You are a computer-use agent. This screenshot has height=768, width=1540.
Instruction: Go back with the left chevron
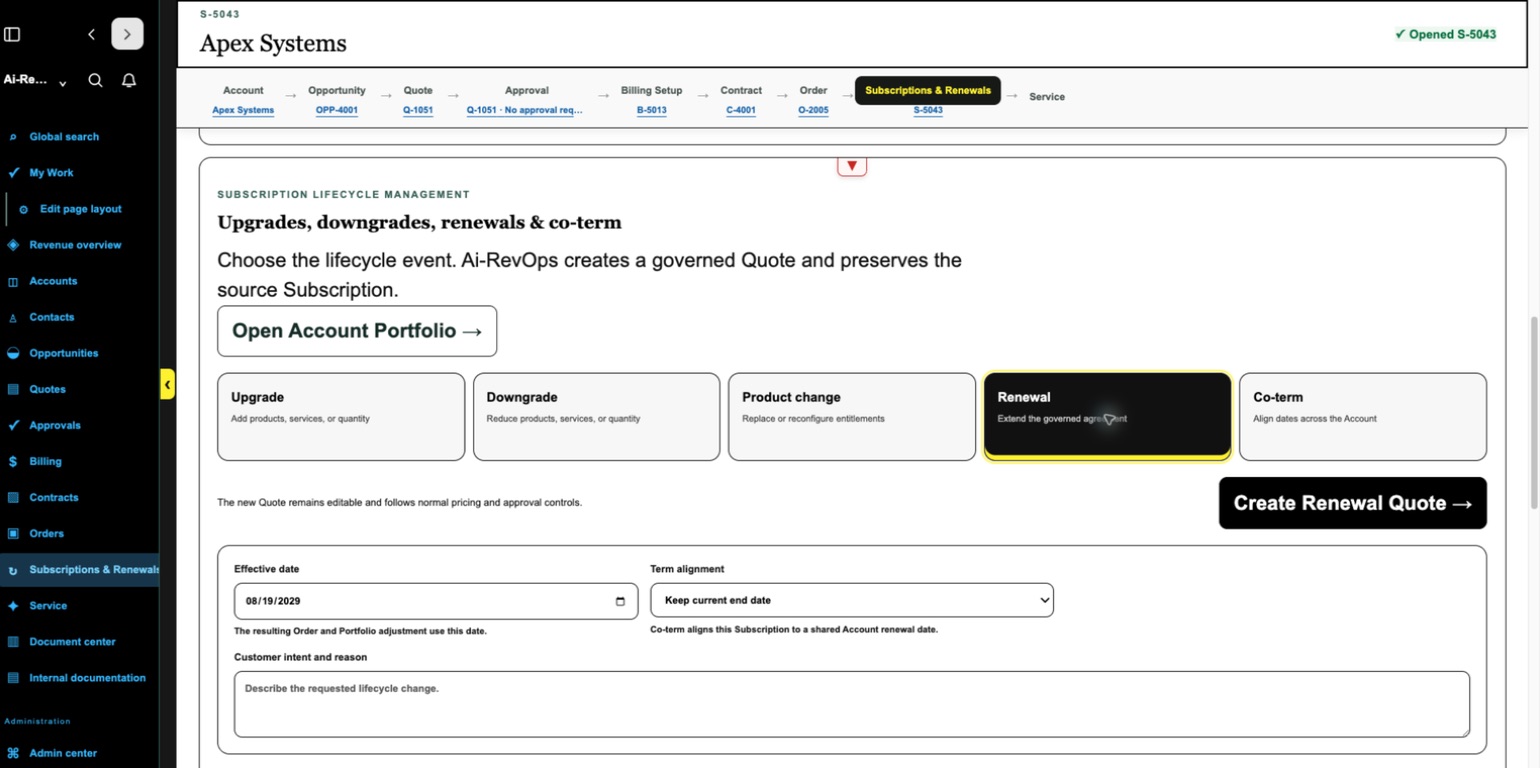(91, 34)
